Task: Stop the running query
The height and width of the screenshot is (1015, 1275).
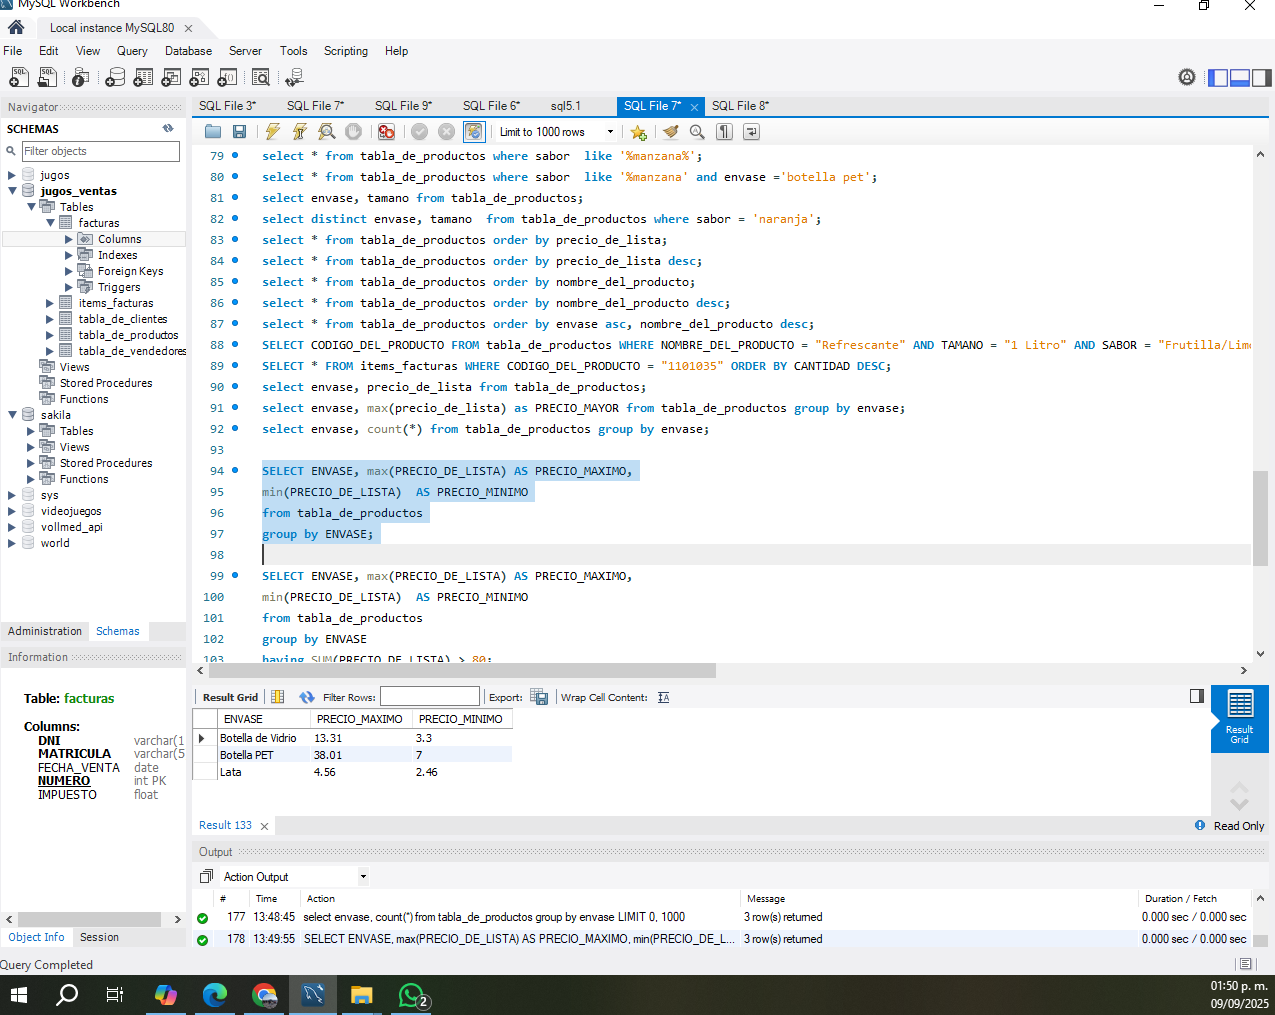Action: 353,132
